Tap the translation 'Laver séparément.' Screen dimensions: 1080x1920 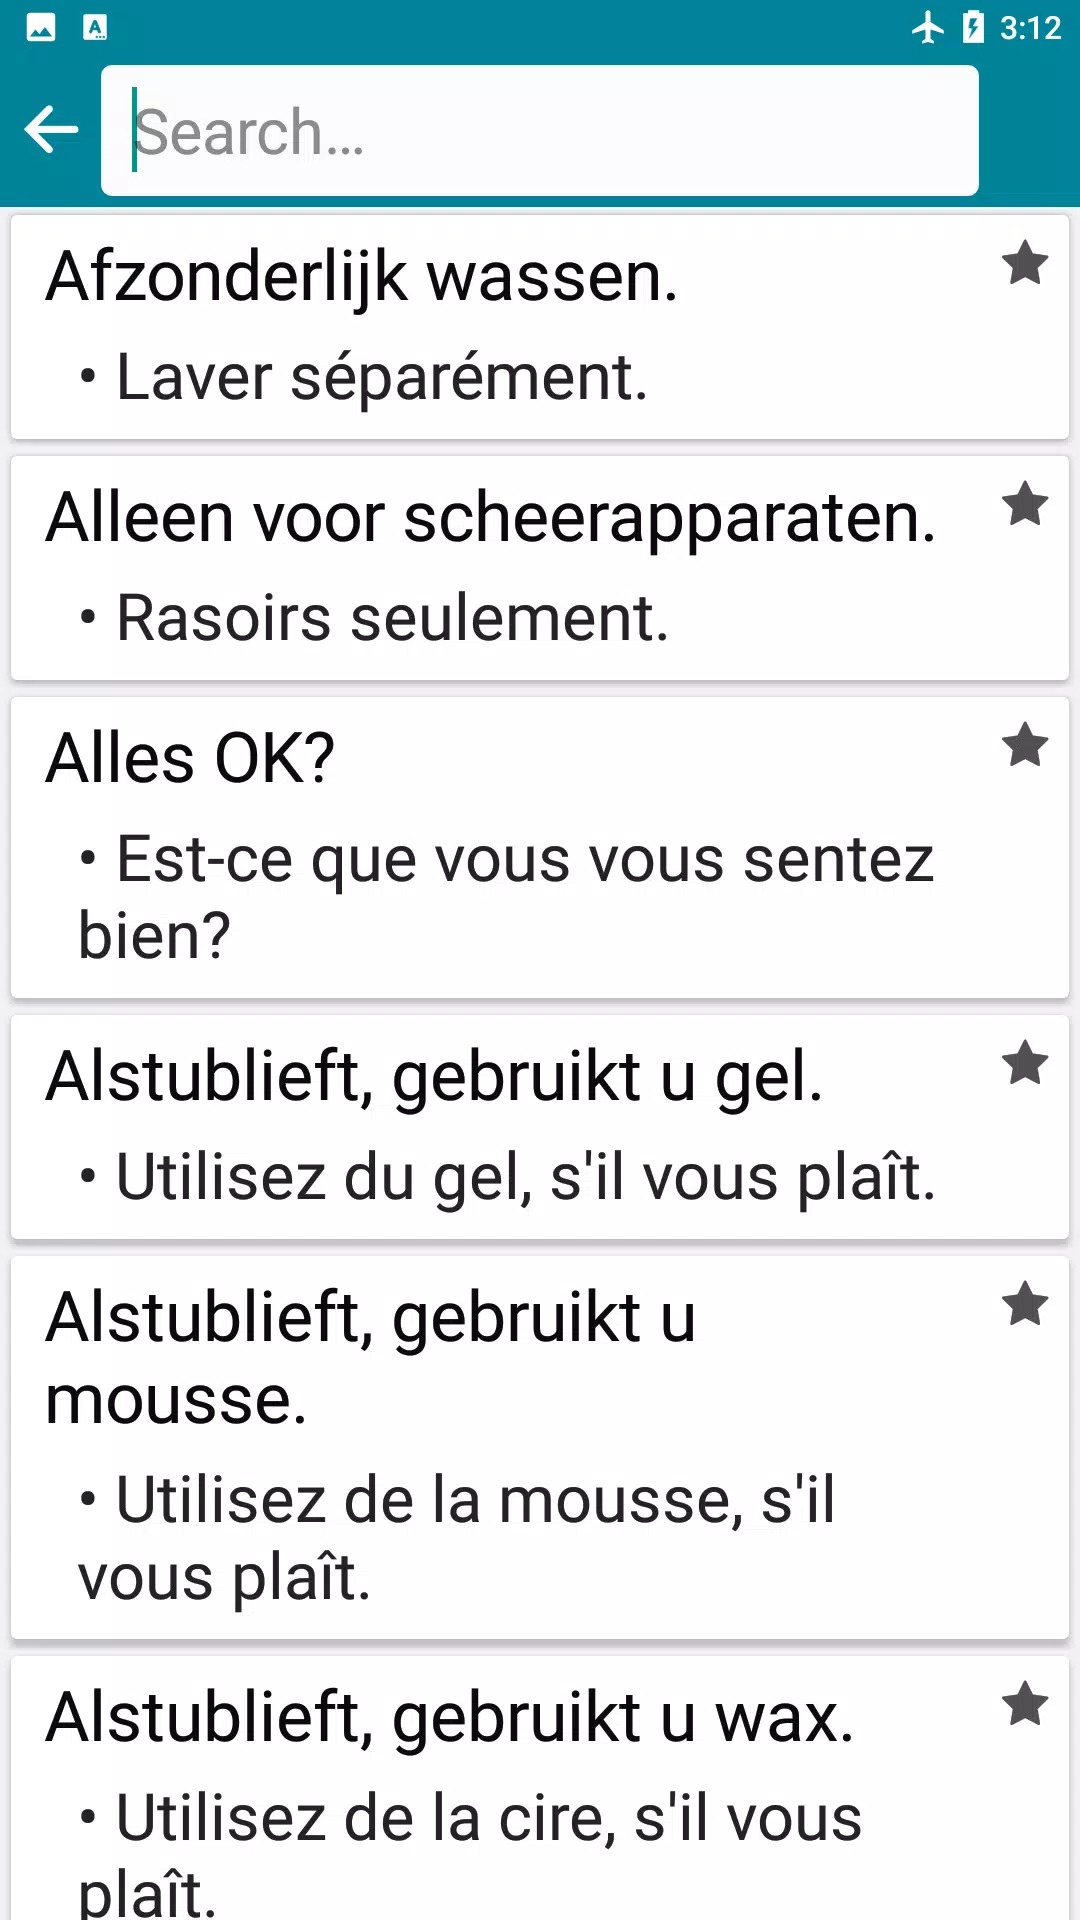click(382, 378)
